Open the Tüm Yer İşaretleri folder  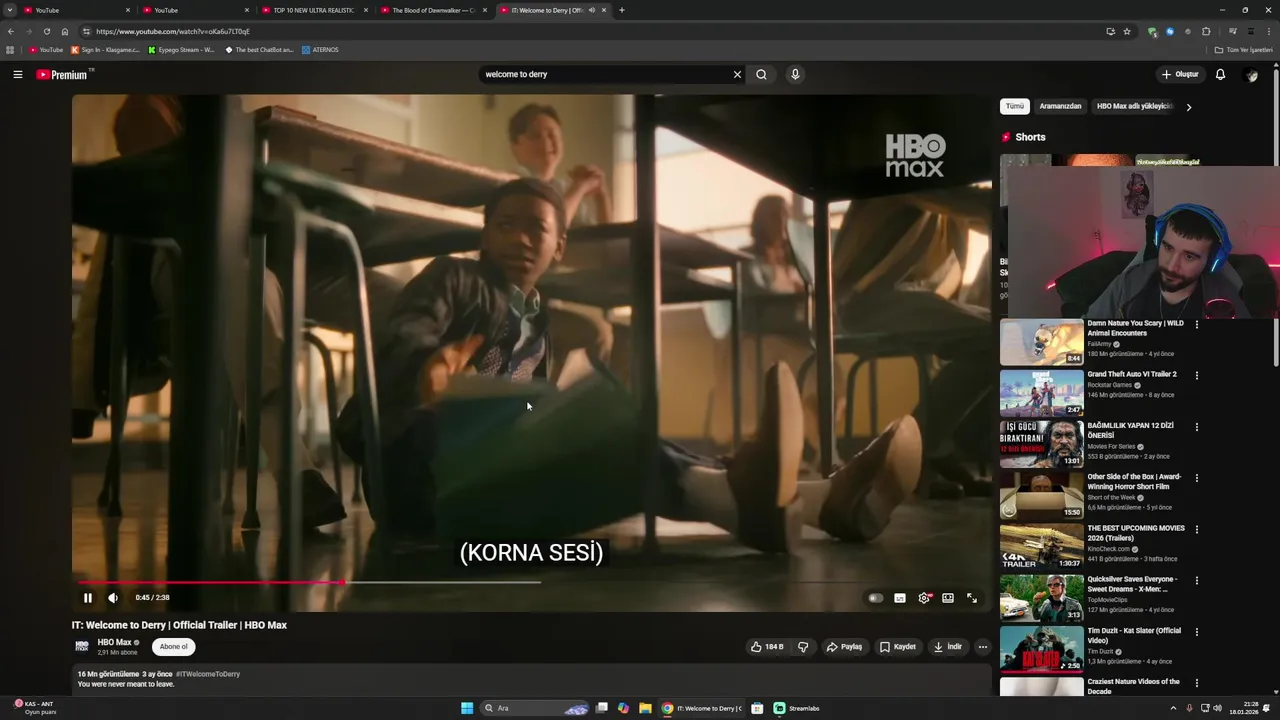click(x=1243, y=50)
